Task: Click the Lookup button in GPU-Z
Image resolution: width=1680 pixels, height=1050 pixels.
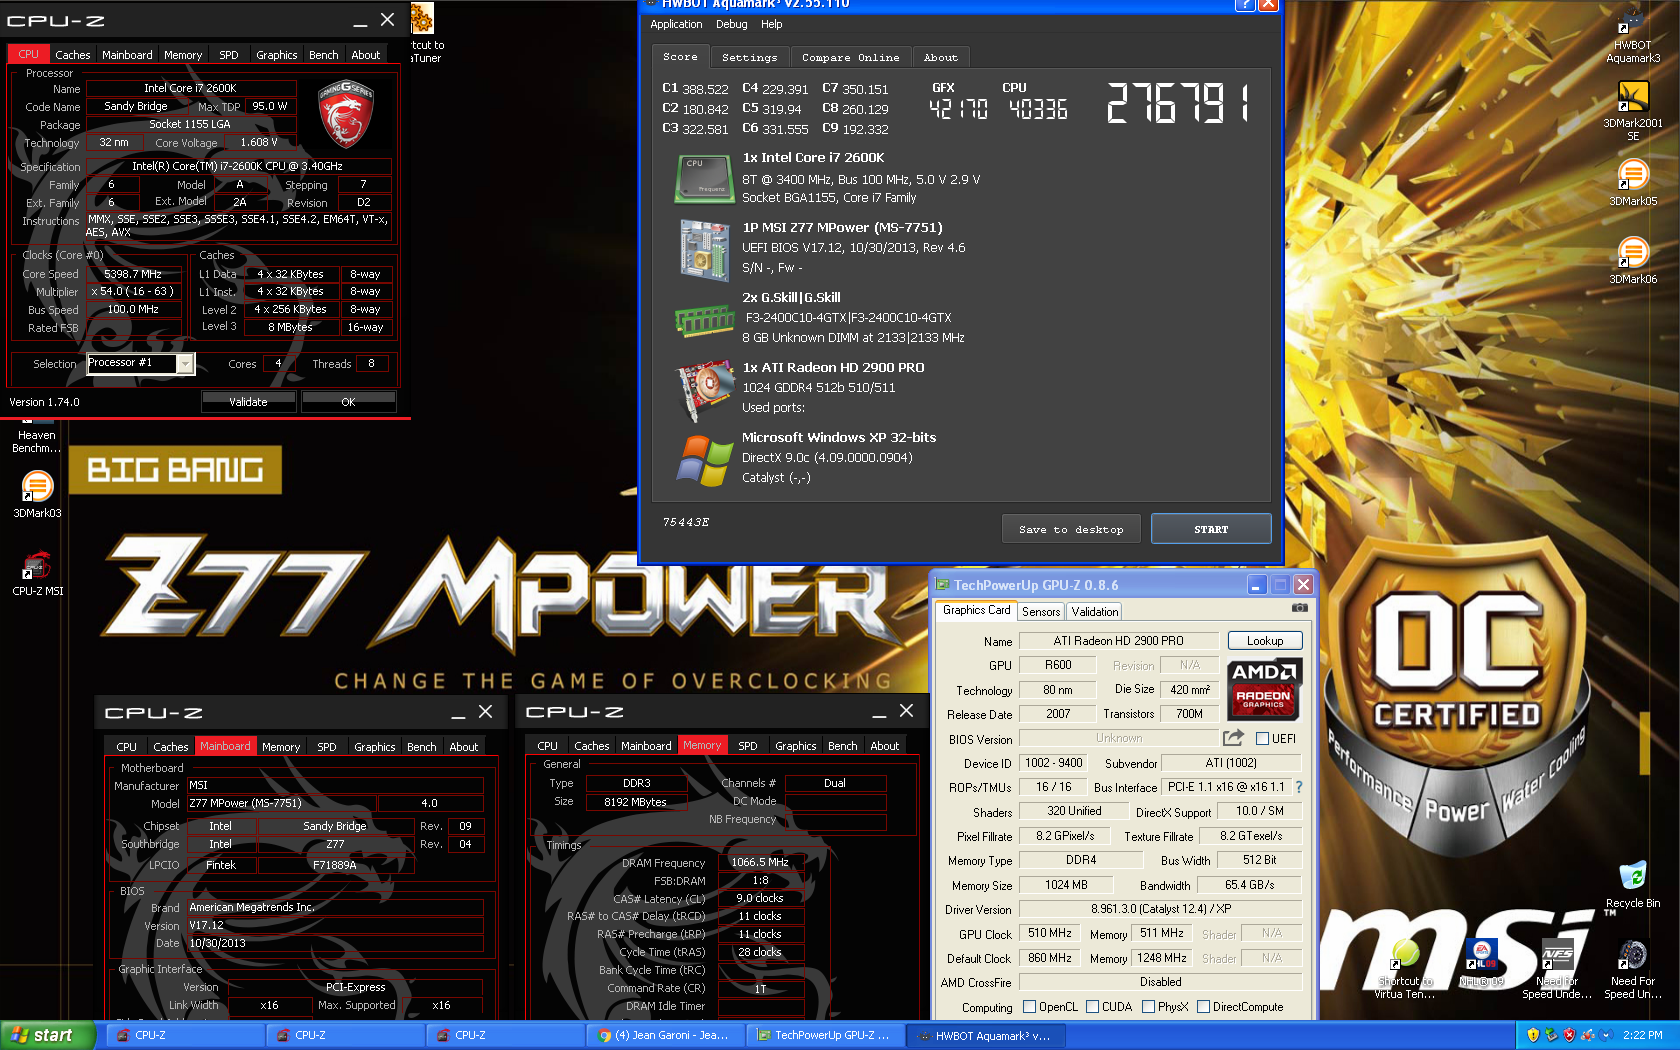Action: pyautogui.click(x=1264, y=641)
